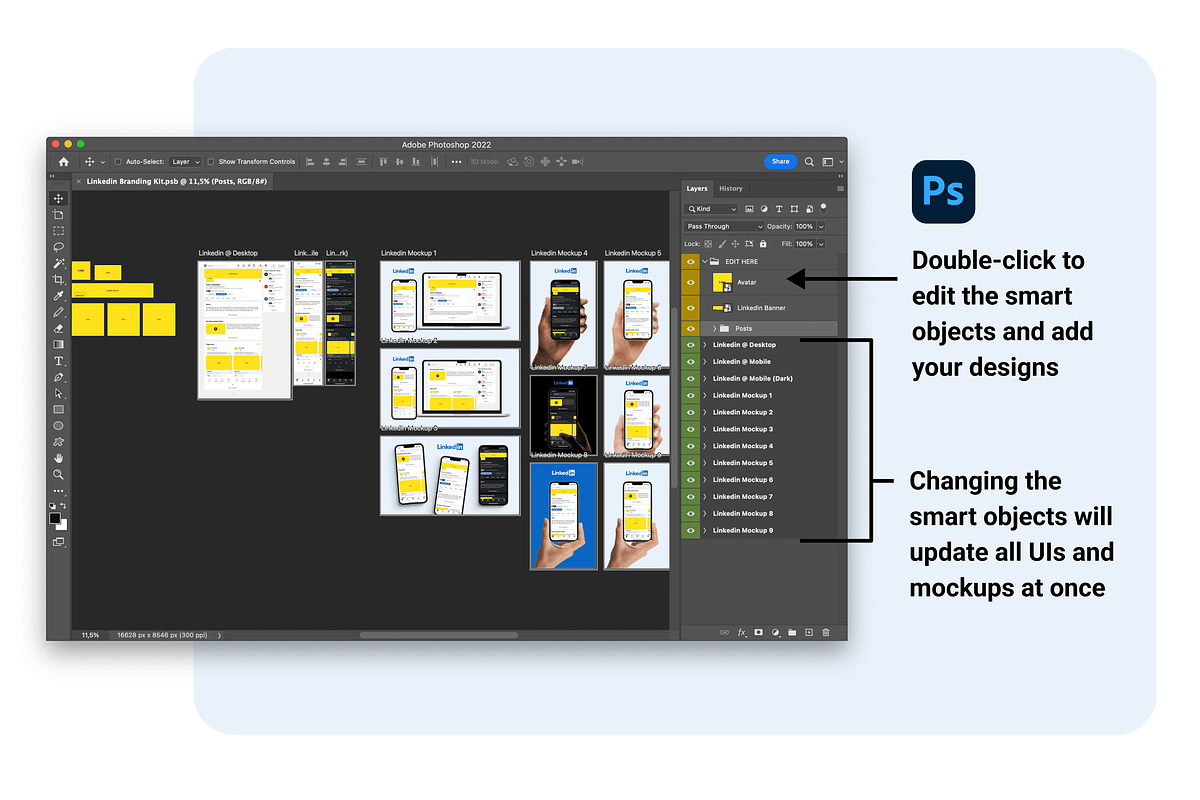Image resolution: width=1200 pixels, height=800 pixels.
Task: Hide the Linkedin Mockup 9 group
Action: click(690, 530)
